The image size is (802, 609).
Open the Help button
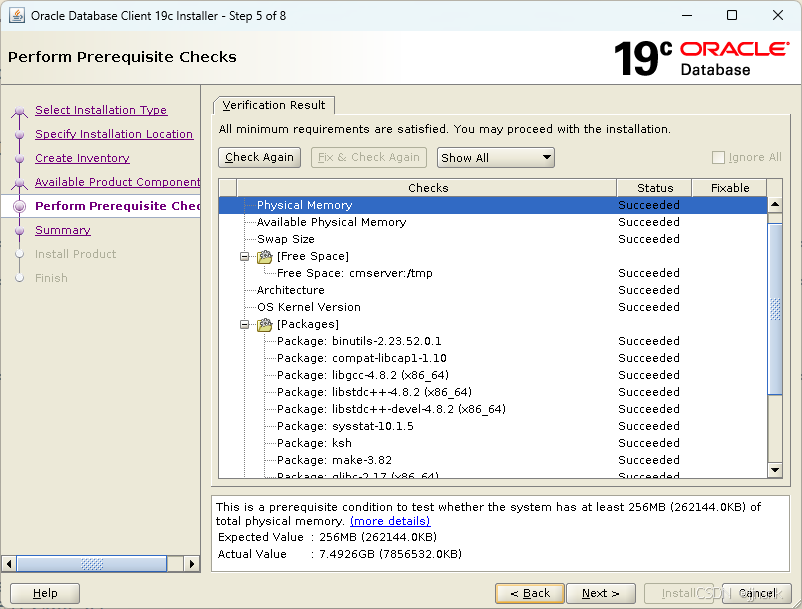coord(45,593)
